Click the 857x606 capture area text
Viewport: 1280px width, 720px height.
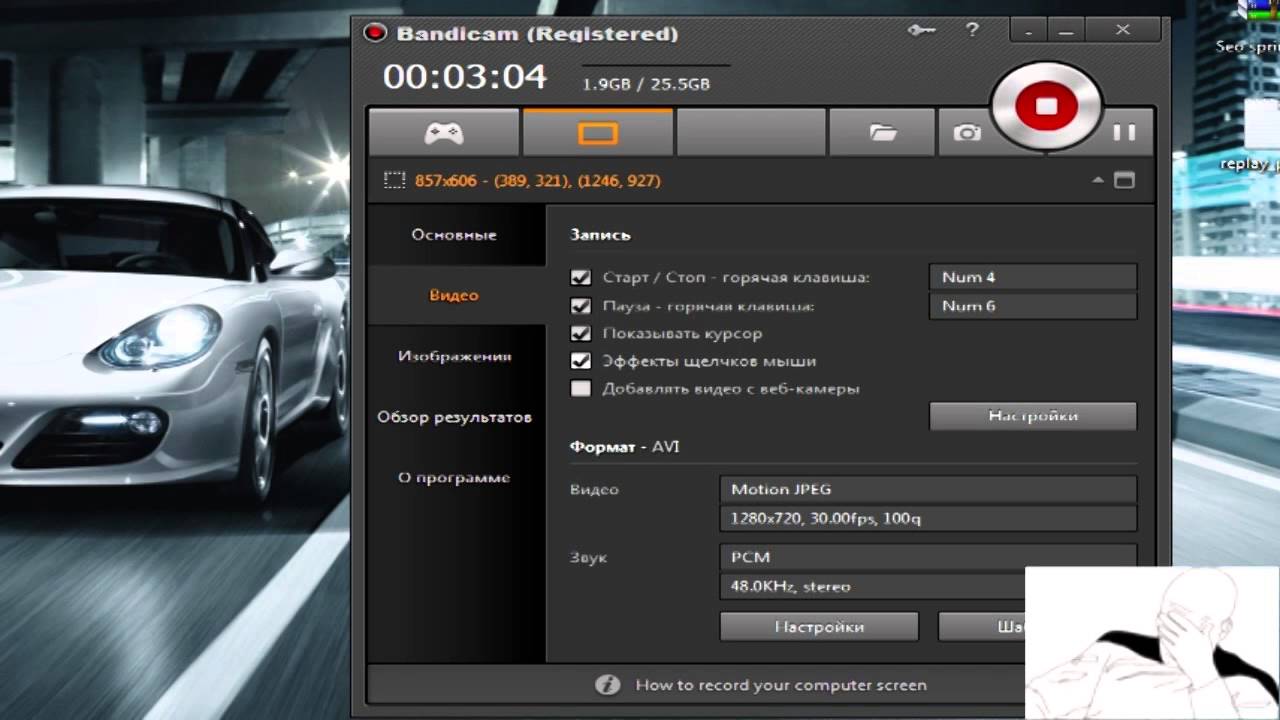(x=537, y=181)
